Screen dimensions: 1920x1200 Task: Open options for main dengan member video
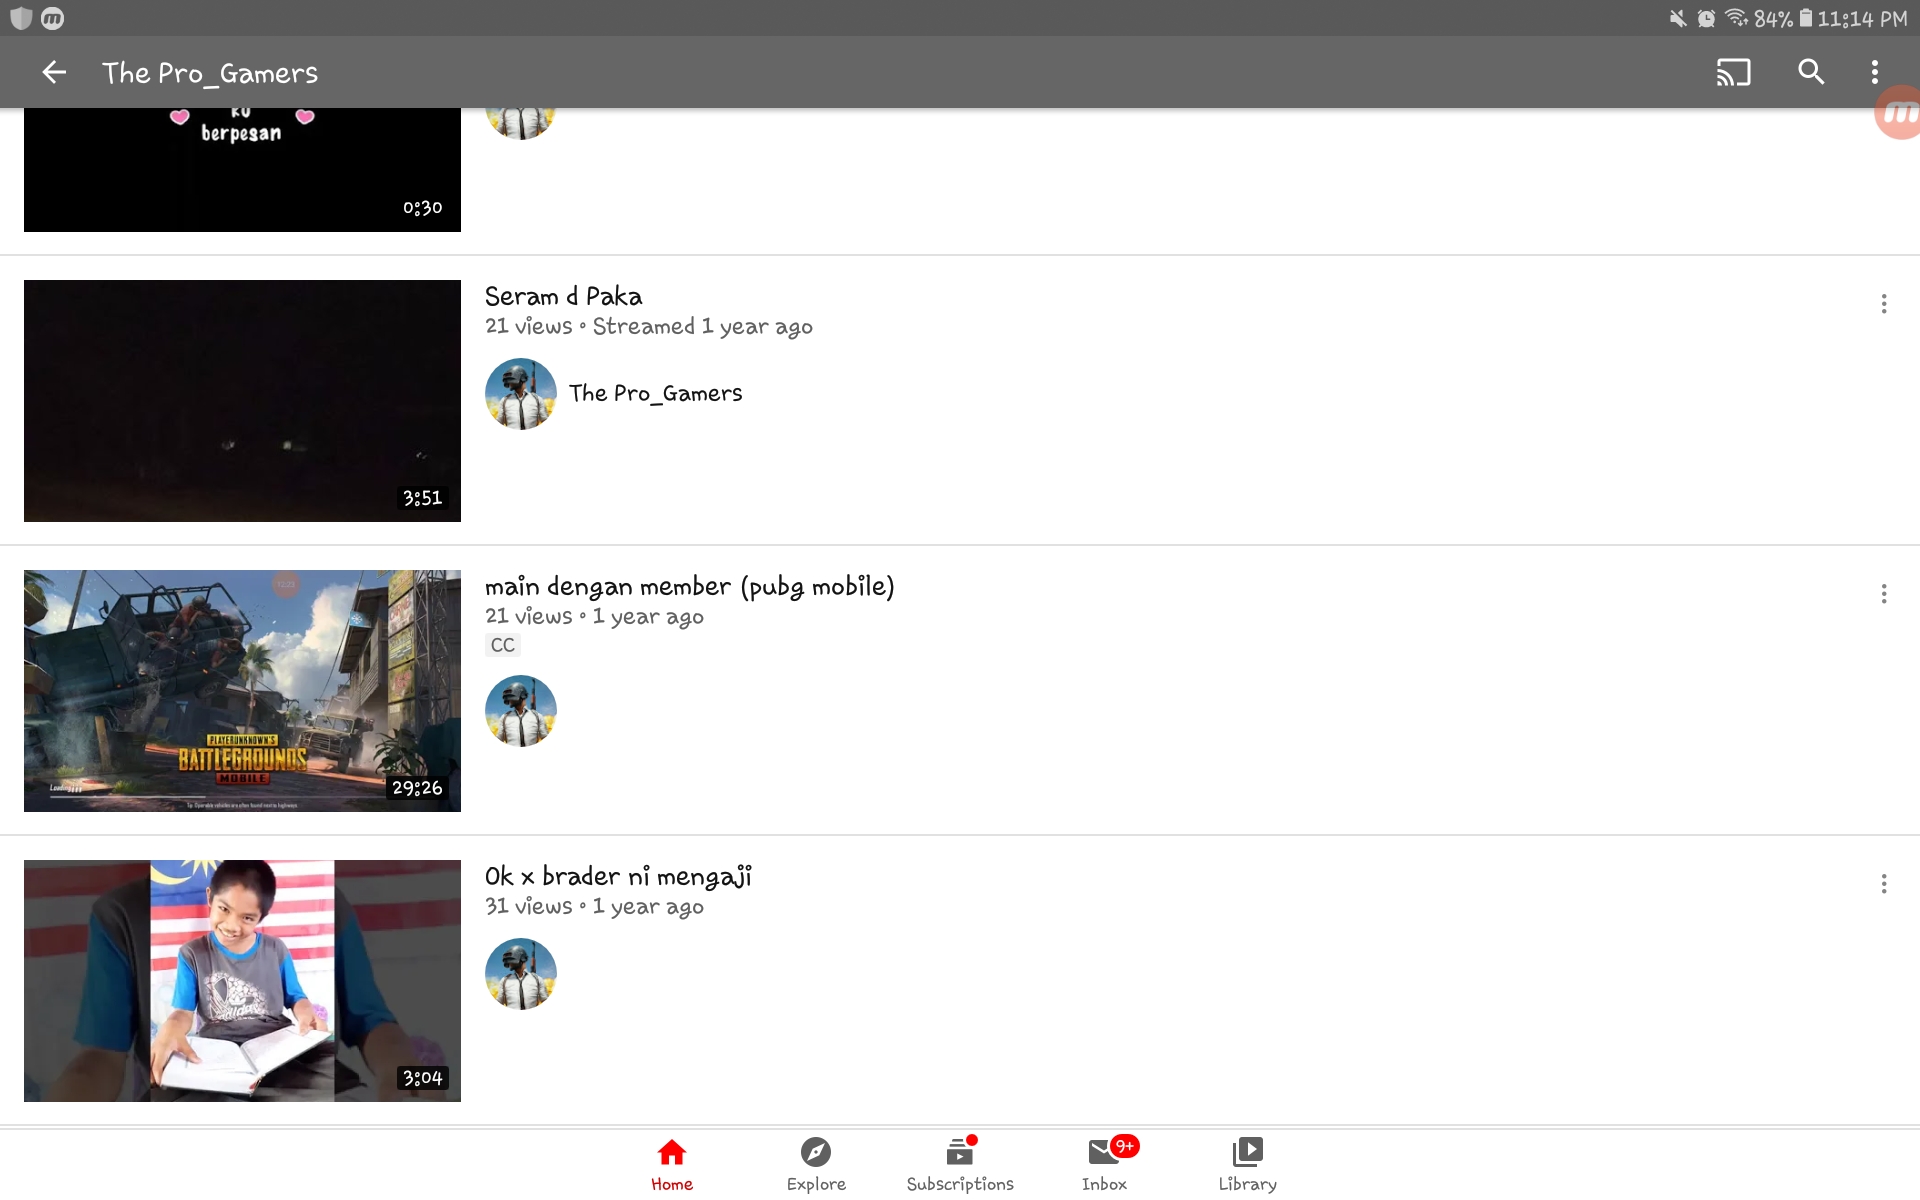(1884, 594)
